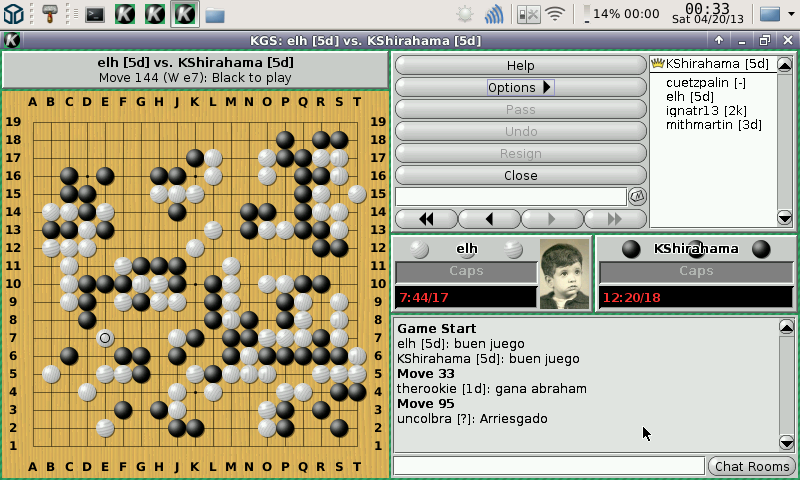
Task: Open the system settings tools tray icon
Action: pos(528,14)
